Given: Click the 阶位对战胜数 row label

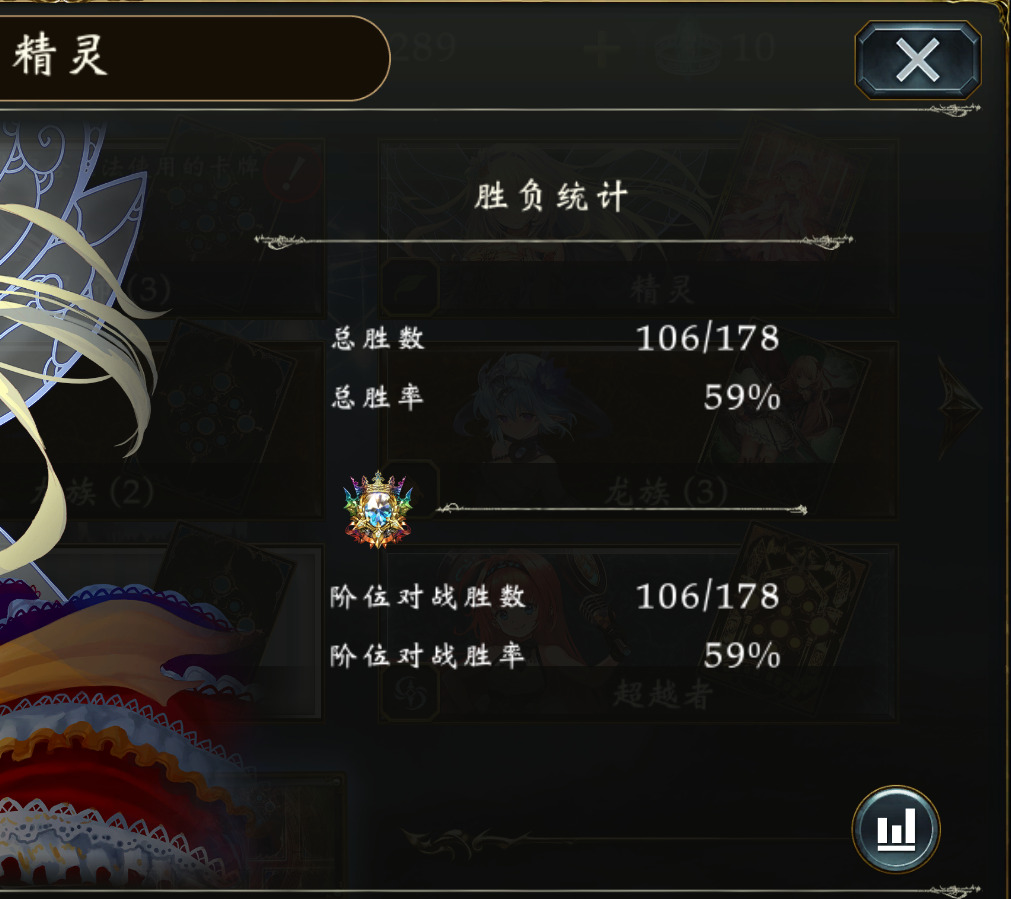Looking at the screenshot, I should click(427, 597).
